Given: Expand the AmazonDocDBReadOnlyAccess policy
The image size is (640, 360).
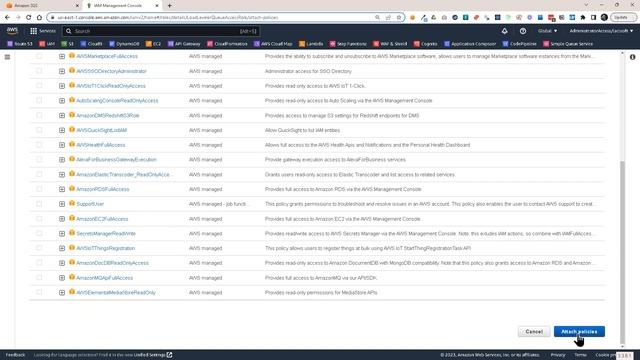Looking at the screenshot, I should 62,263.
